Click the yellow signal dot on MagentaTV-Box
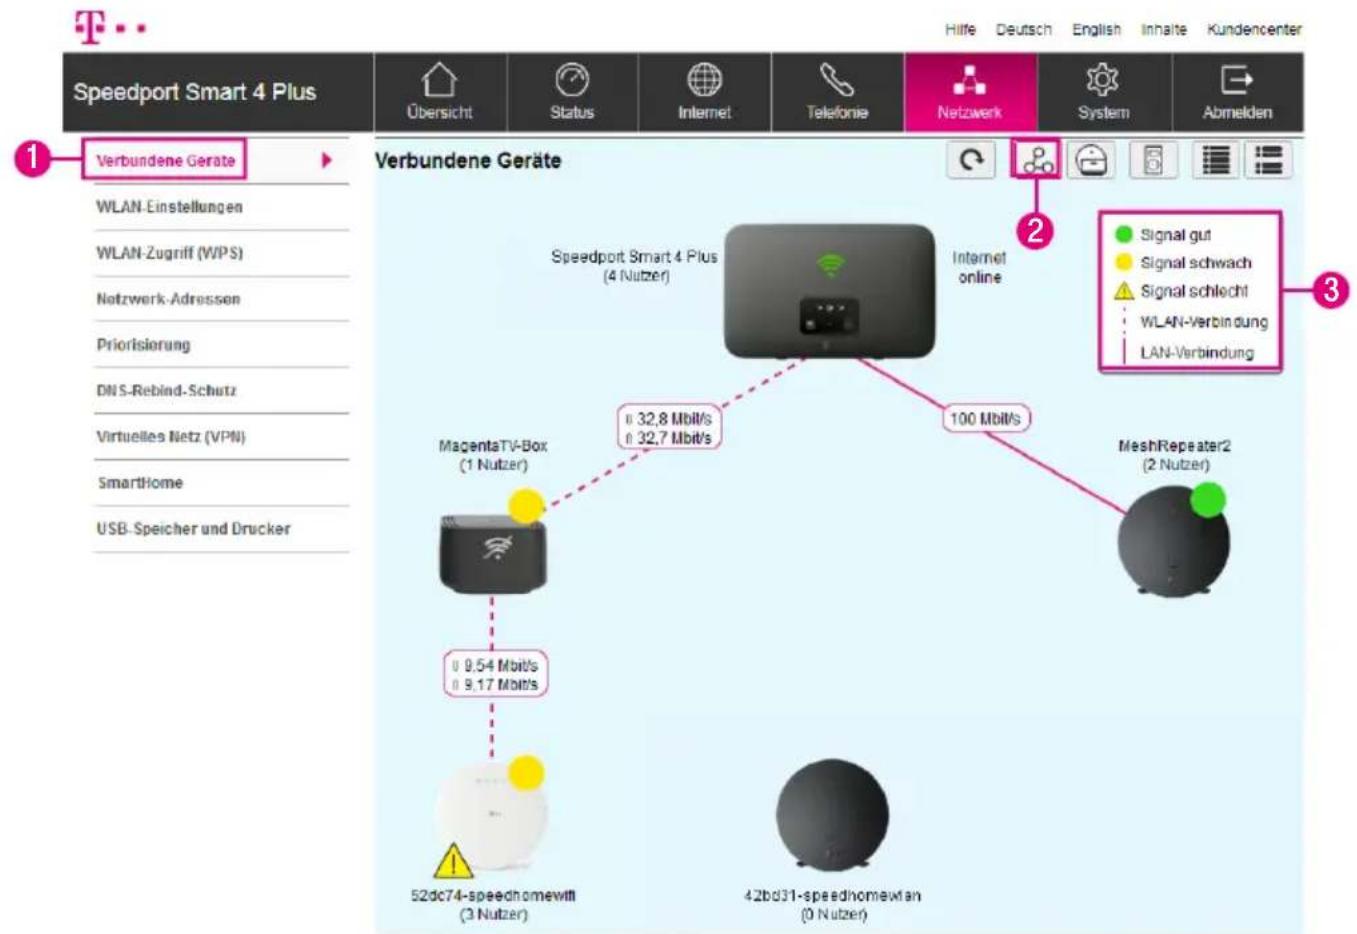The height and width of the screenshot is (934, 1357). tap(526, 506)
